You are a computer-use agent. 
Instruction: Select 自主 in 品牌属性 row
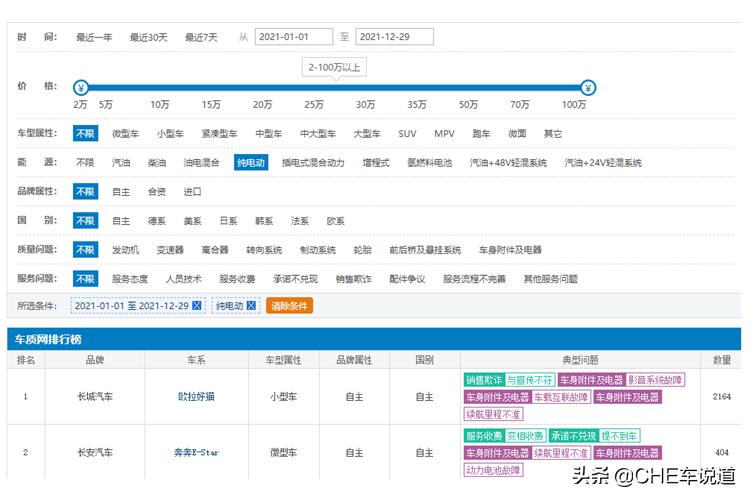pos(121,192)
